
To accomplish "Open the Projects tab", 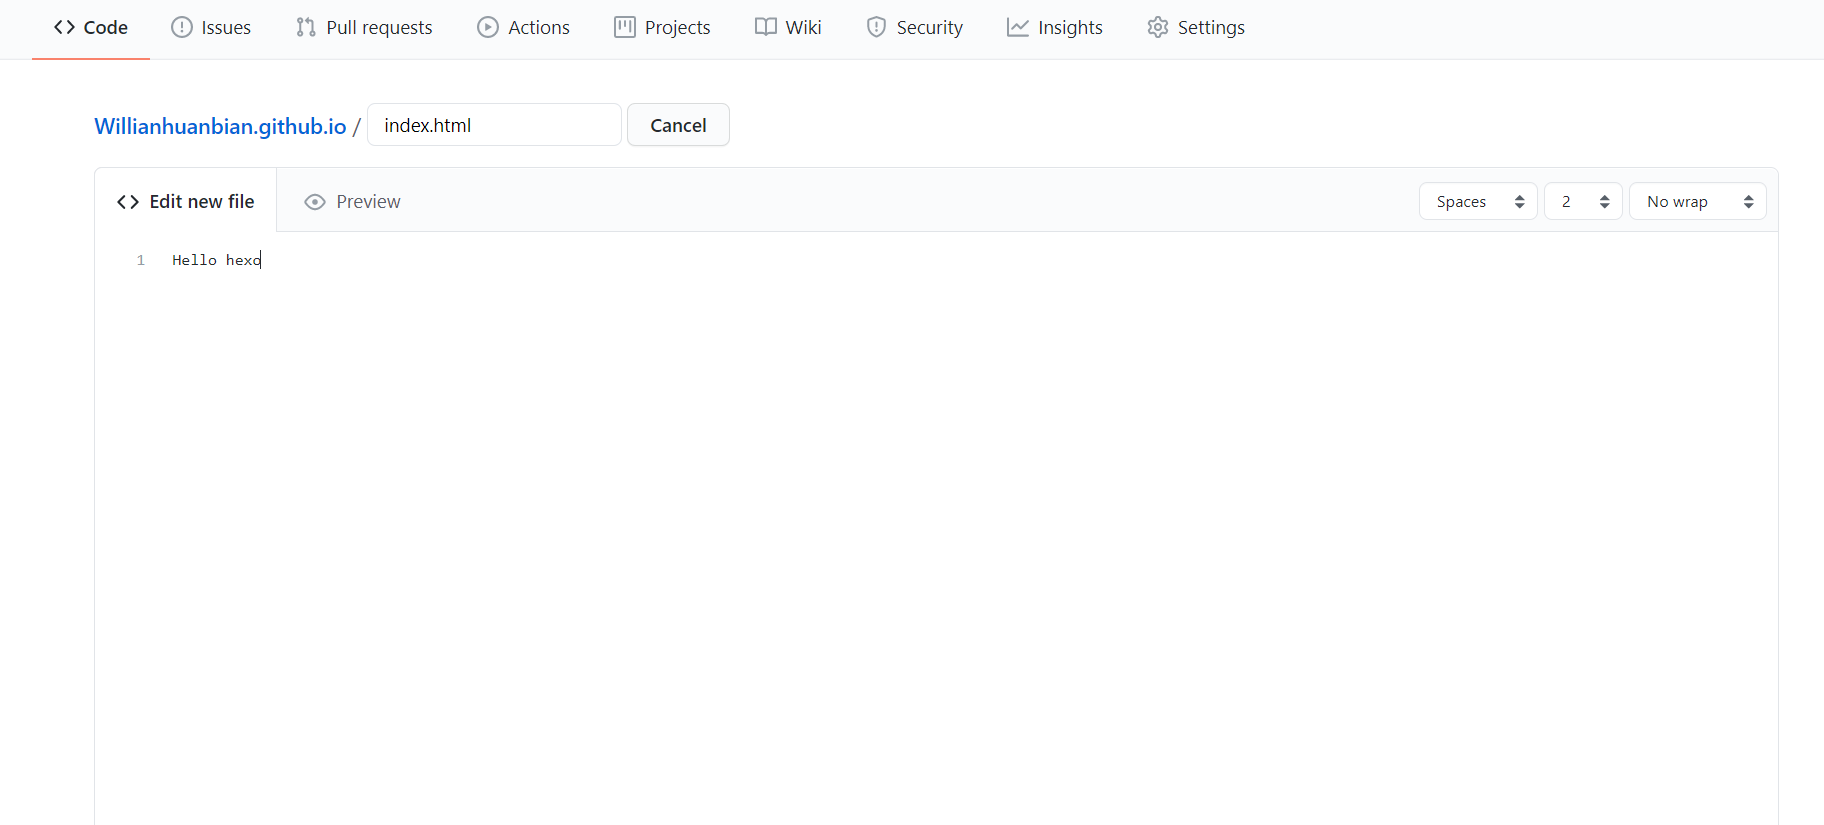I will (662, 27).
